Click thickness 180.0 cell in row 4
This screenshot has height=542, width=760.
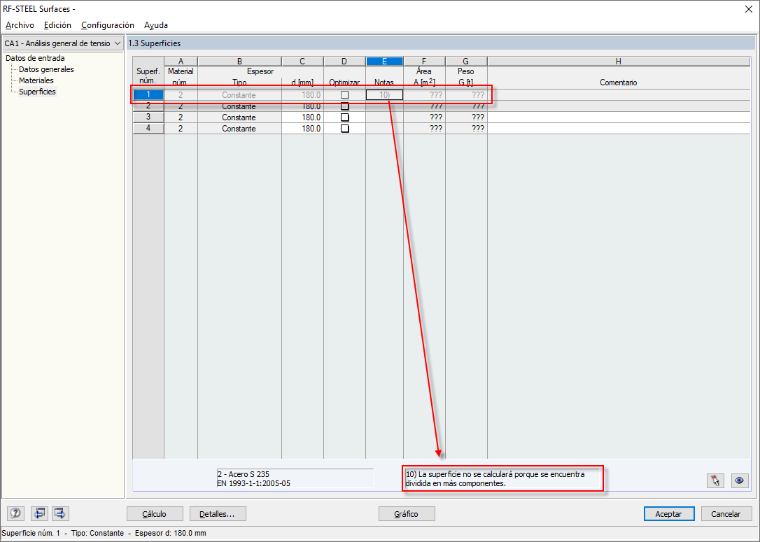(x=302, y=128)
